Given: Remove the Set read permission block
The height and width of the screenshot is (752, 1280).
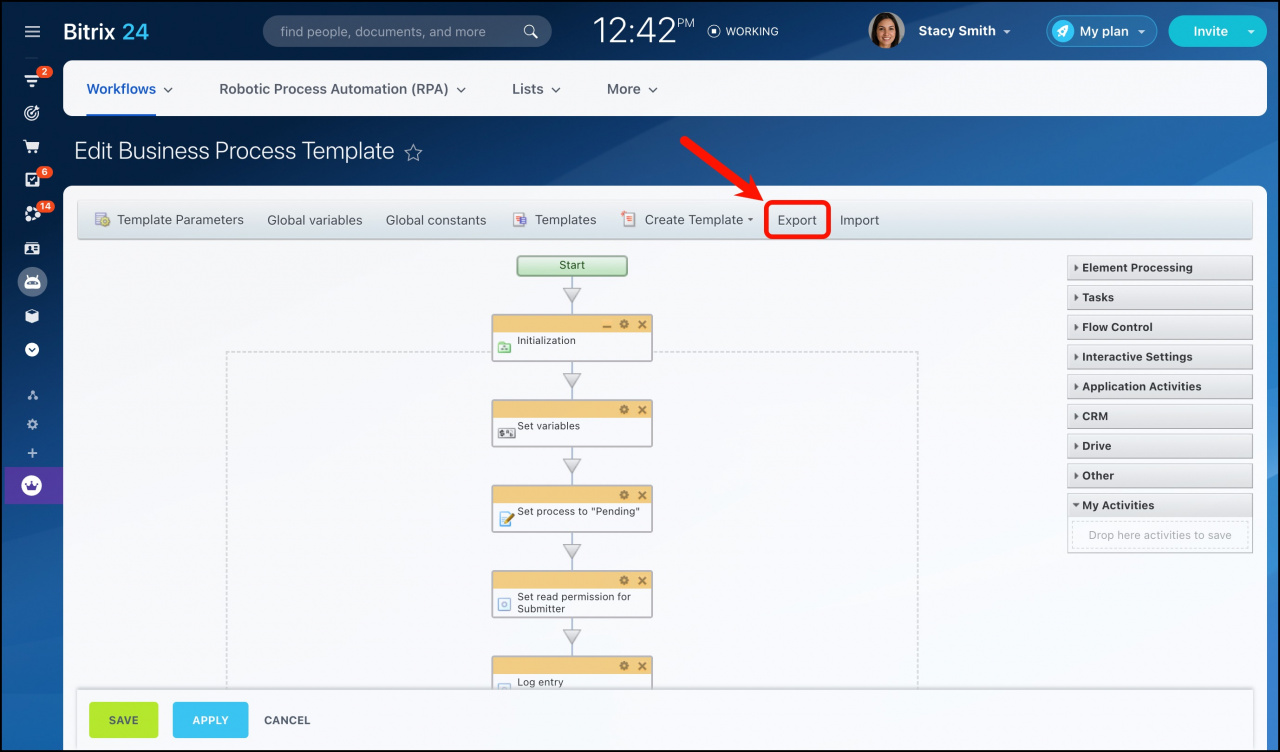Looking at the screenshot, I should (642, 580).
